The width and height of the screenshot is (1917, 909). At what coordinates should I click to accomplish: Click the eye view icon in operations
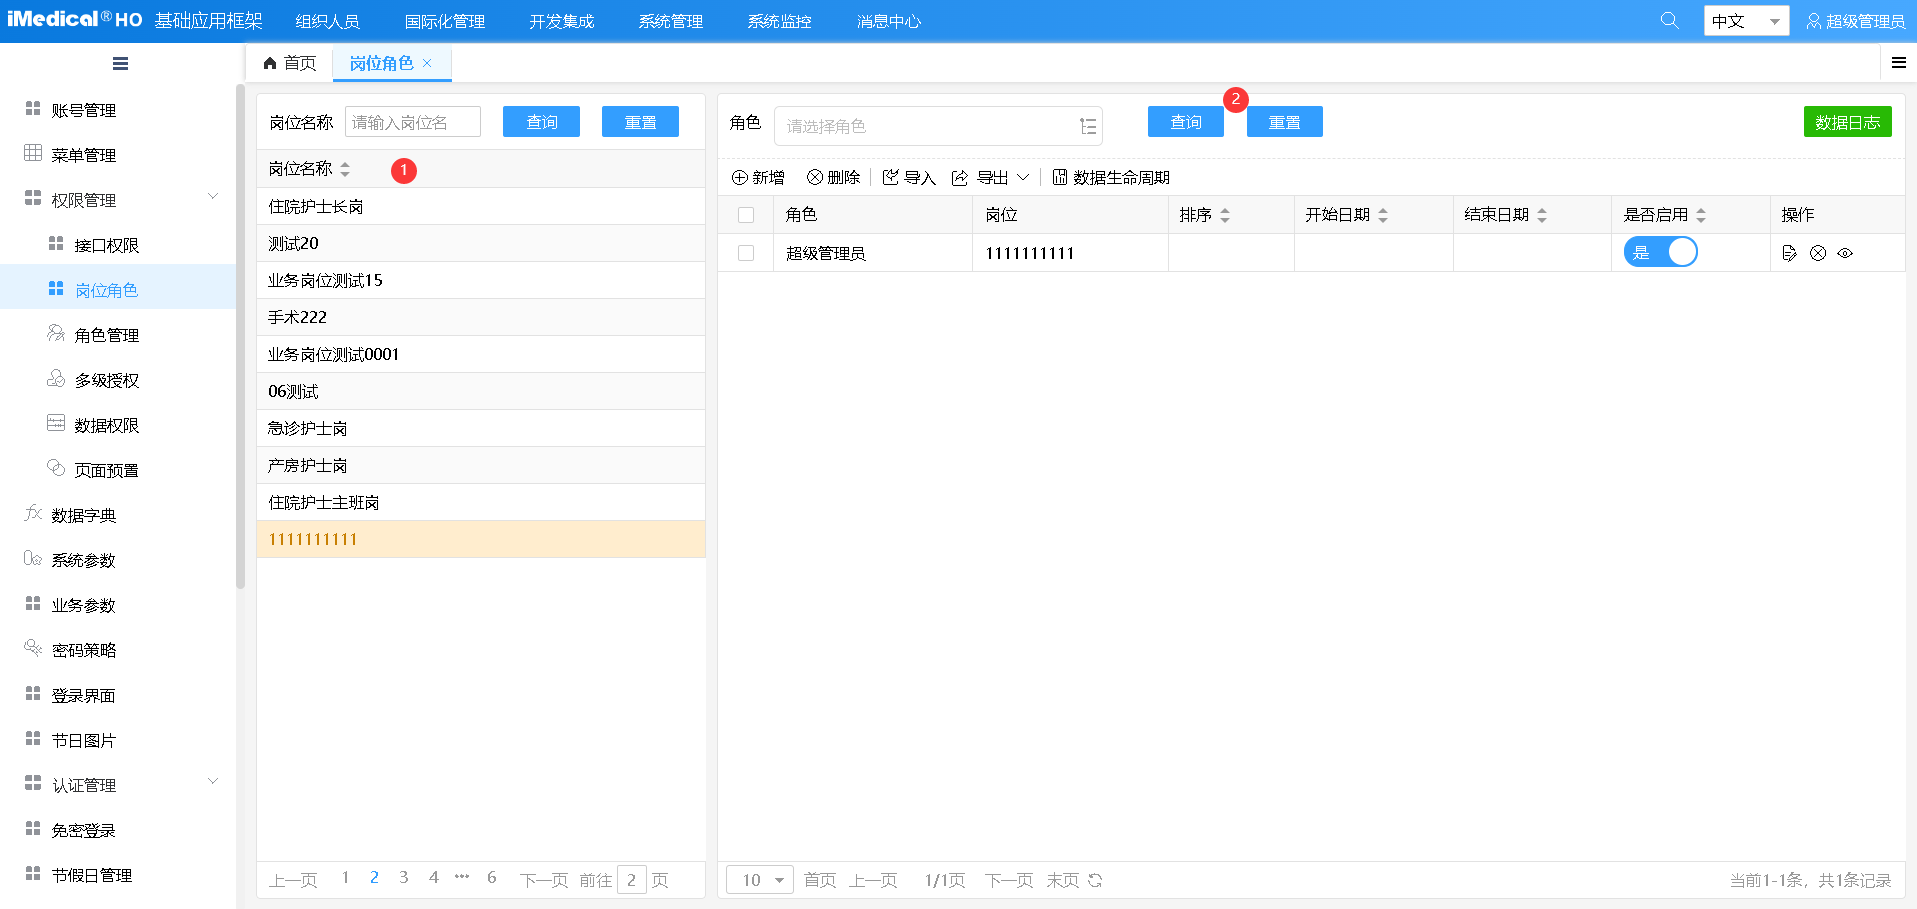click(1845, 253)
